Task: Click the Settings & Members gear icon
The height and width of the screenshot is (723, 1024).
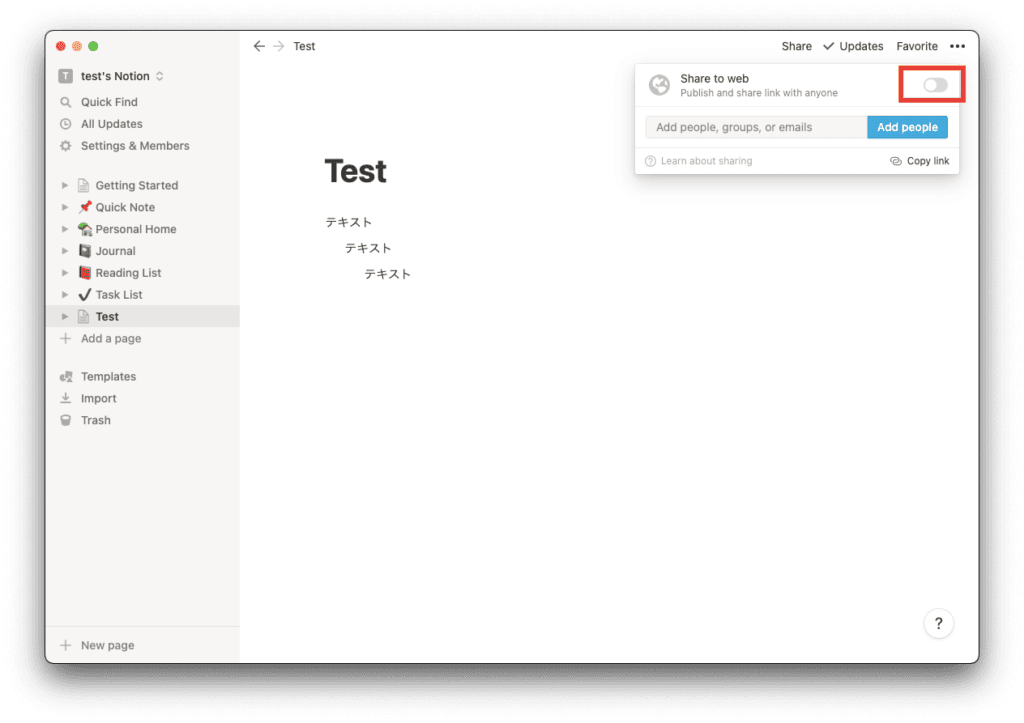Action: 65,146
